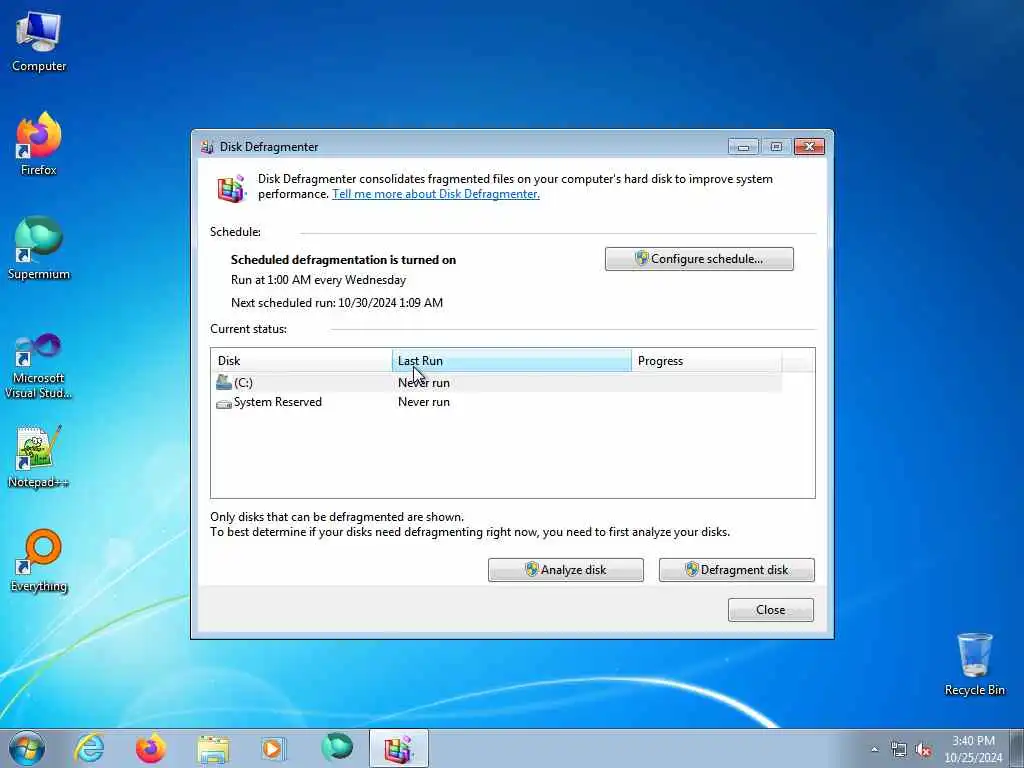Click the Configure schedule button
The width and height of the screenshot is (1024, 768).
(699, 259)
